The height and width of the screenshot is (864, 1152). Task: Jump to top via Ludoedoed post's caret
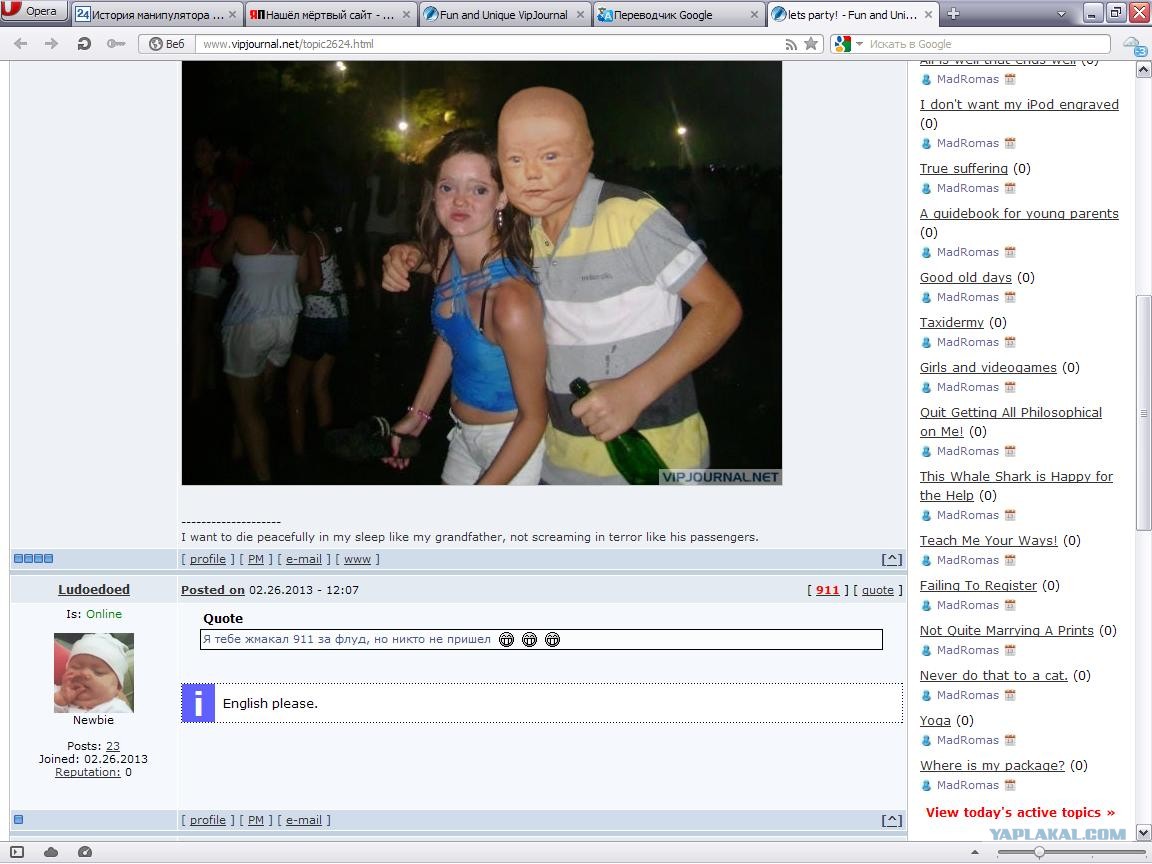[x=891, y=820]
